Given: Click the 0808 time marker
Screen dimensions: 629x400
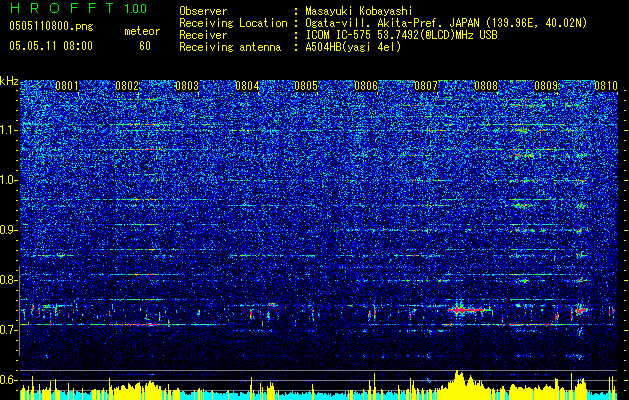Looking at the screenshot, I should (486, 86).
